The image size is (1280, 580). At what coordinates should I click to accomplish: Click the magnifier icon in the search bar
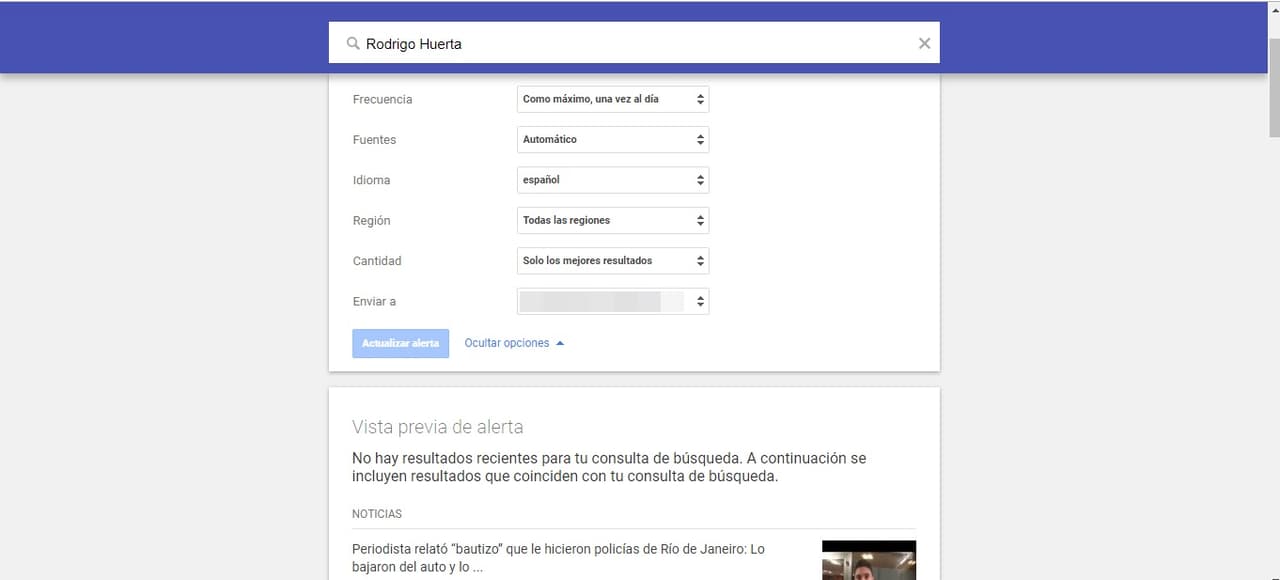click(x=352, y=44)
